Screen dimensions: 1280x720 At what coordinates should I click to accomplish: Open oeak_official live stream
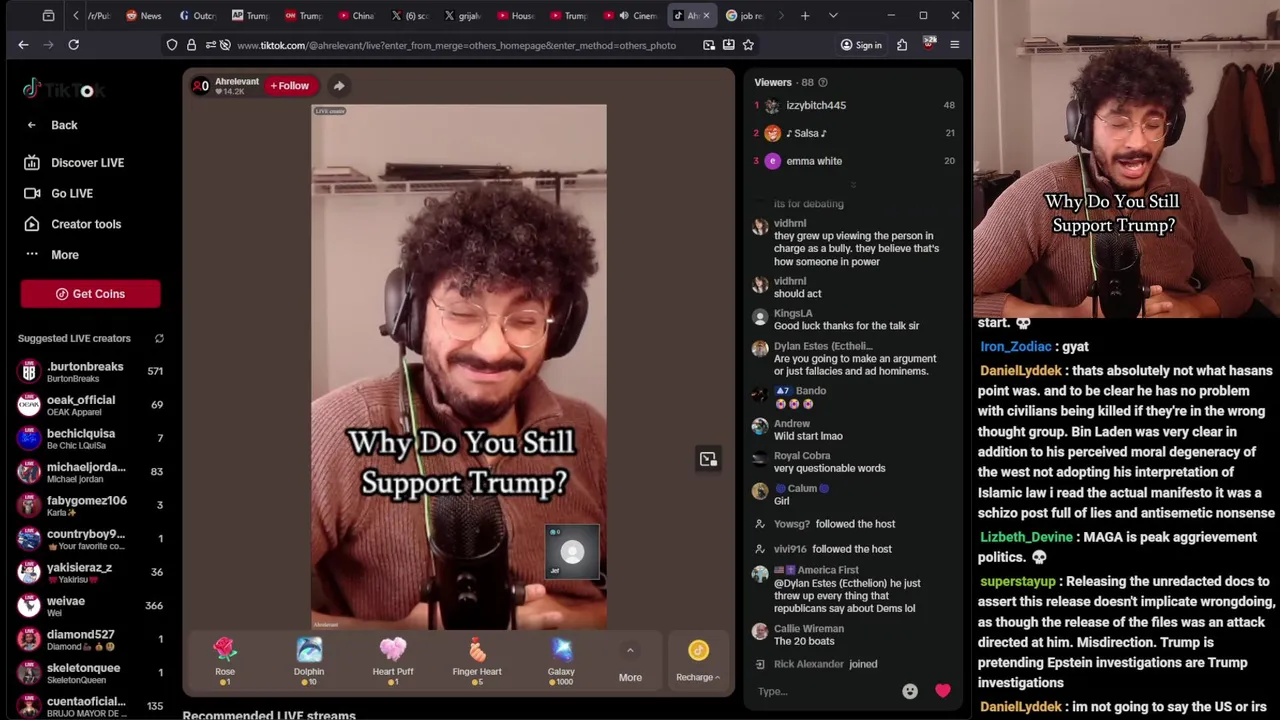90,405
